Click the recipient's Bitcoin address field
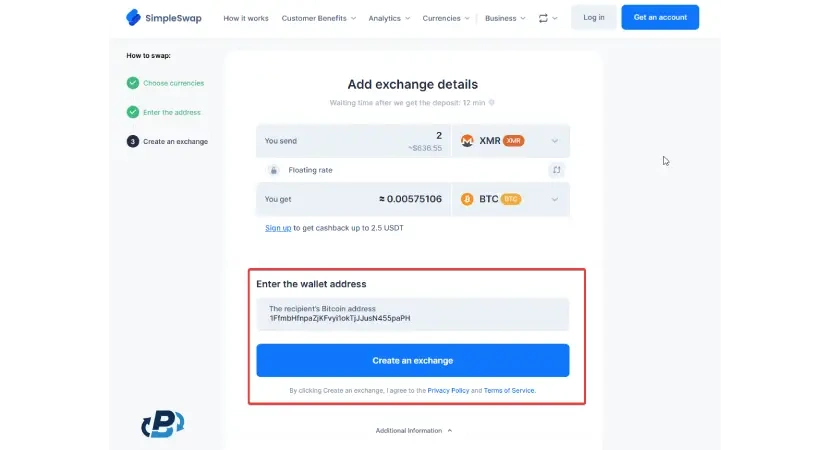The width and height of the screenshot is (830, 450). pos(413,314)
